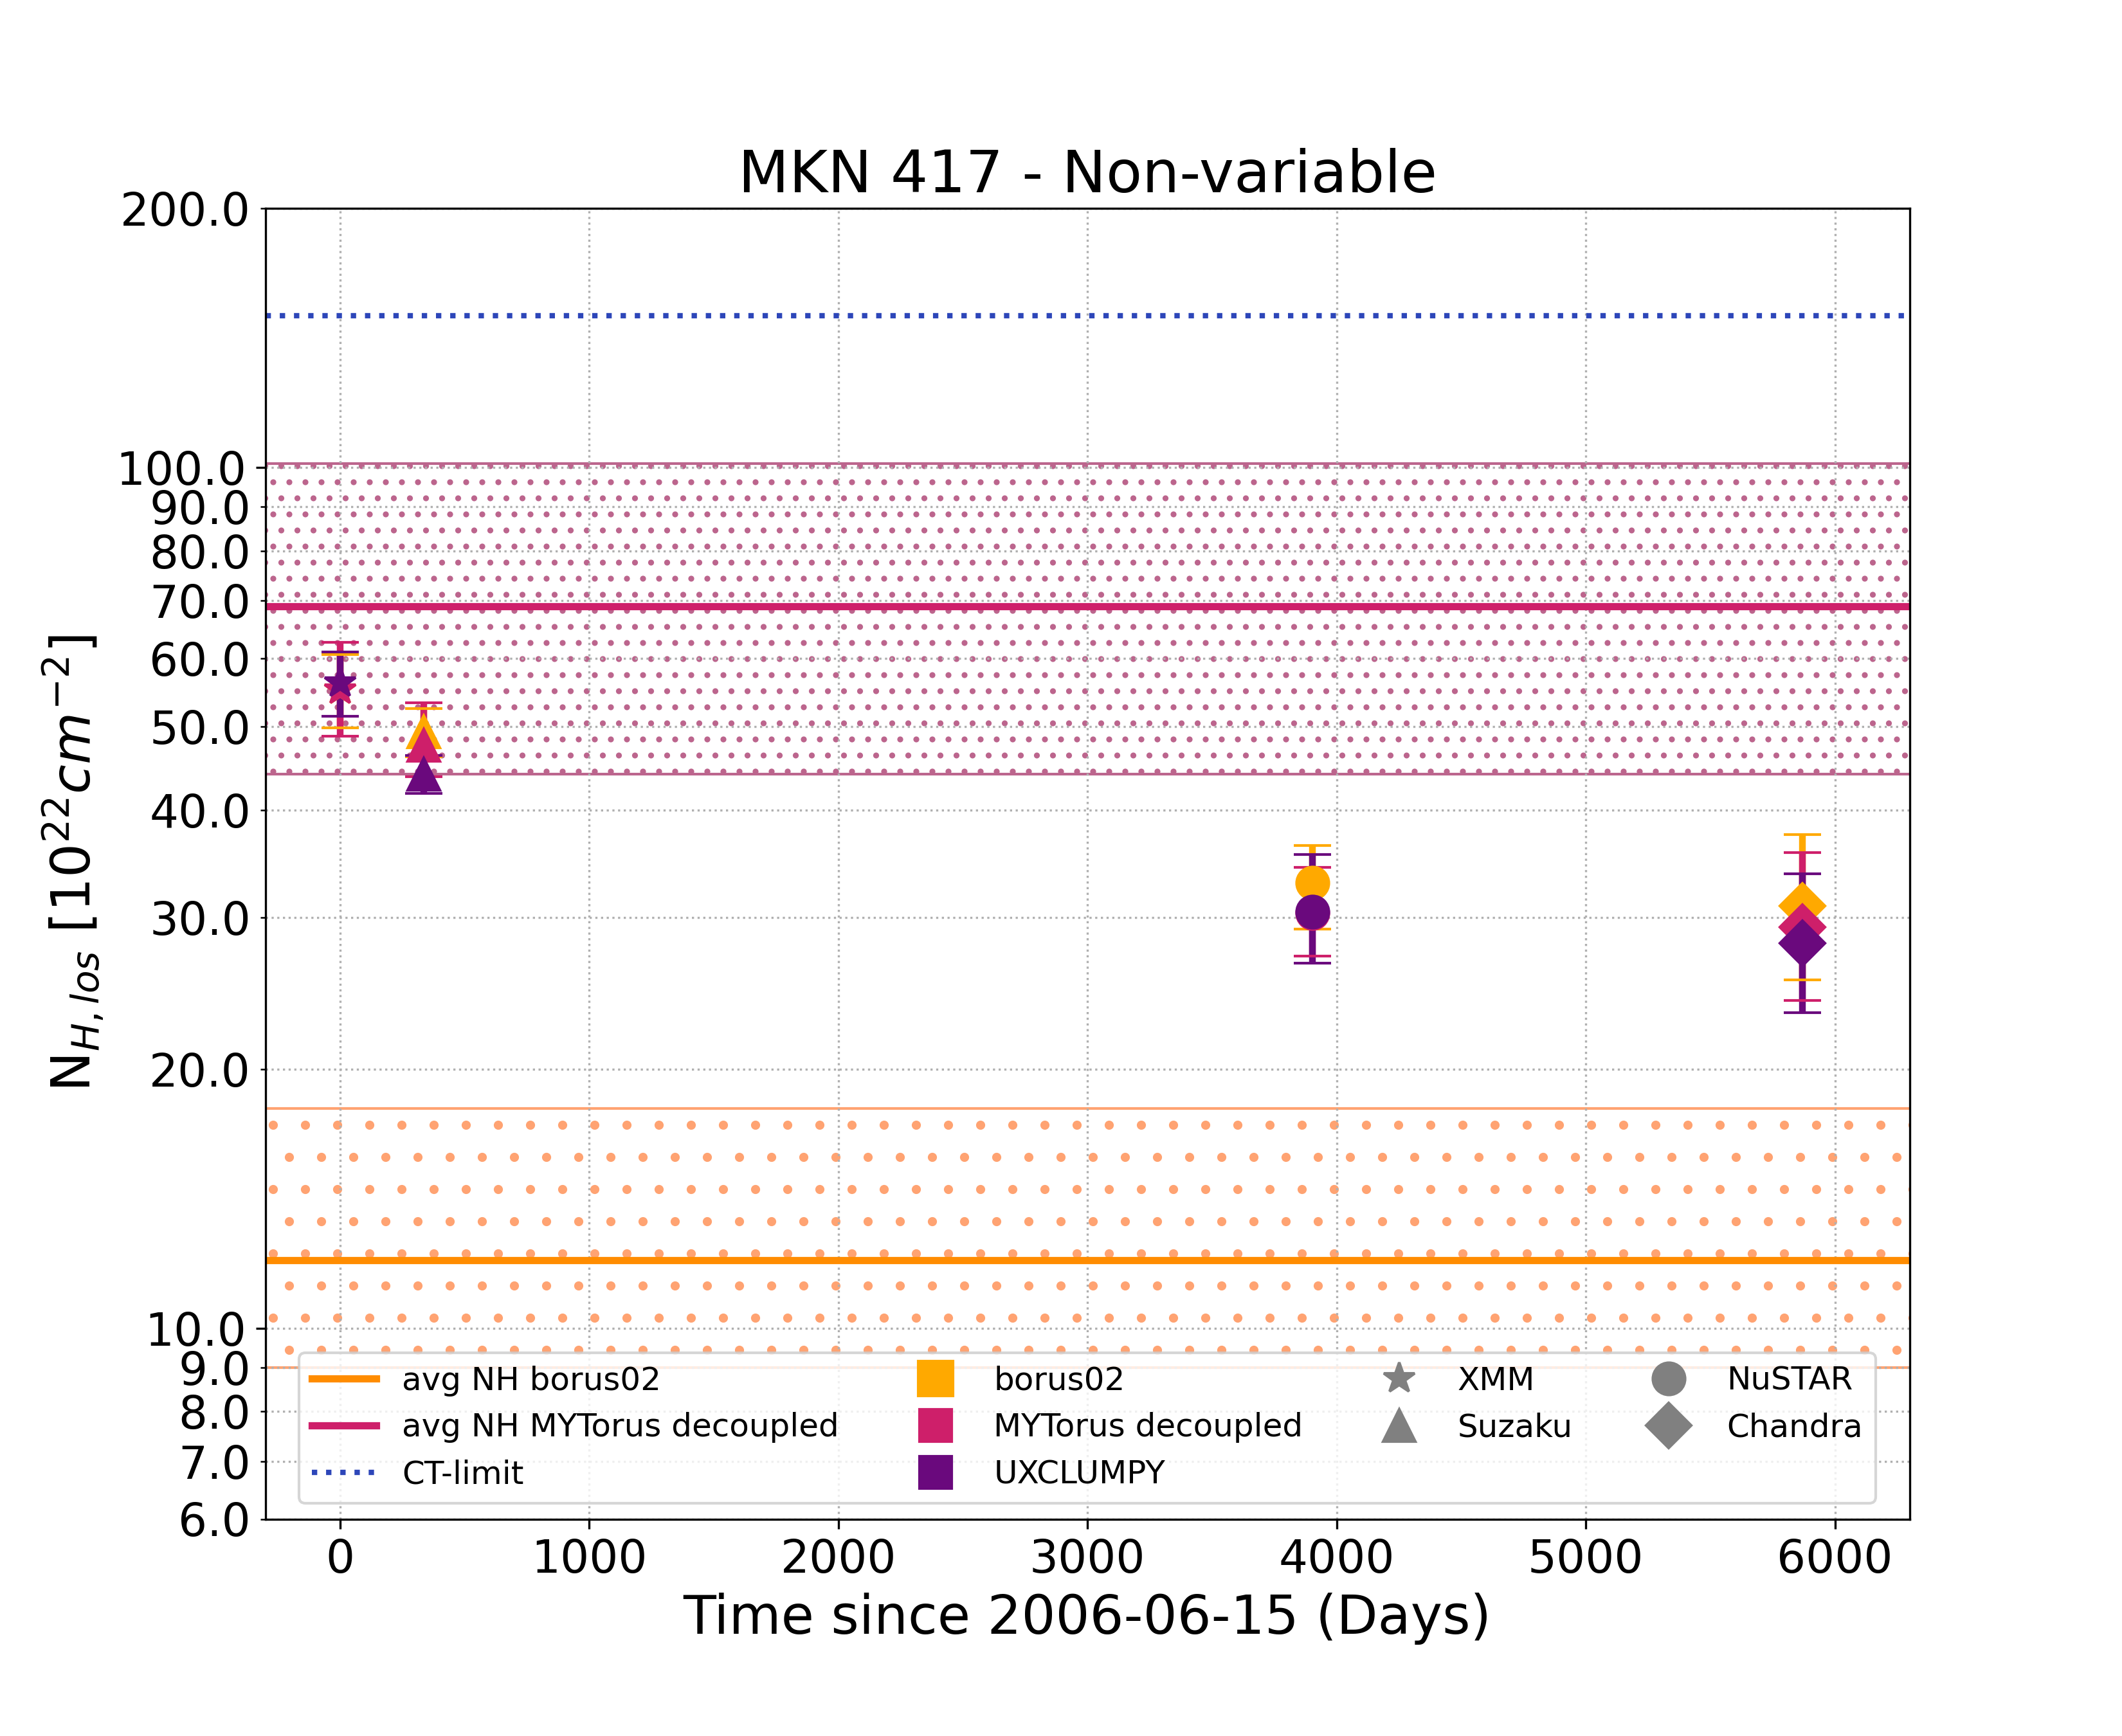Image resolution: width=2122 pixels, height=1736 pixels.
Task: Click the MYTorus decoupled pink color square
Action: (935, 1426)
